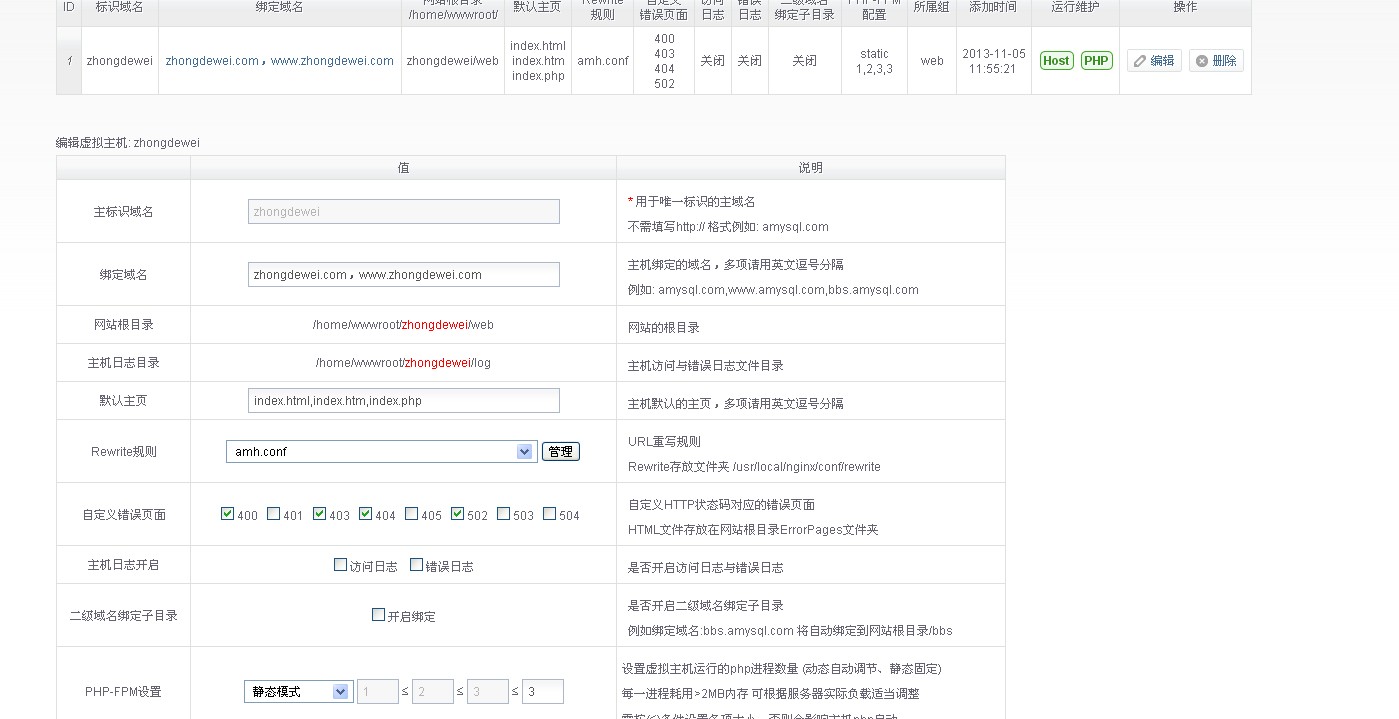Viewport: 1399px width, 719px height.
Task: Check the 503 error page checkbox
Action: tap(504, 514)
